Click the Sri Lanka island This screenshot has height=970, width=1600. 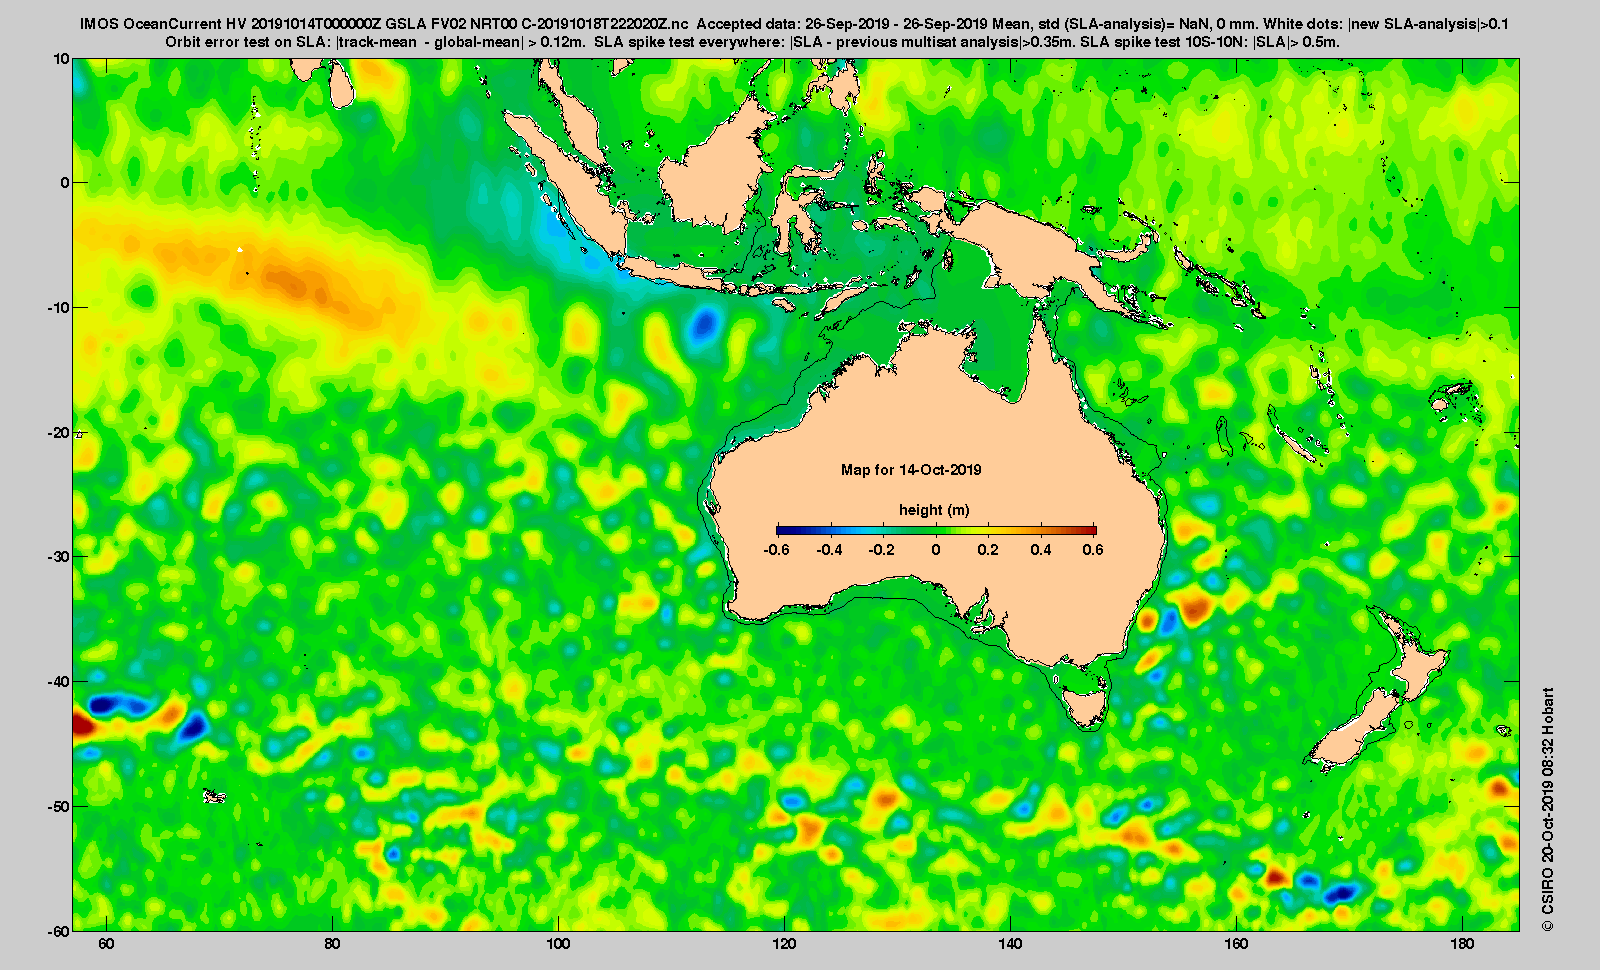[x=342, y=85]
